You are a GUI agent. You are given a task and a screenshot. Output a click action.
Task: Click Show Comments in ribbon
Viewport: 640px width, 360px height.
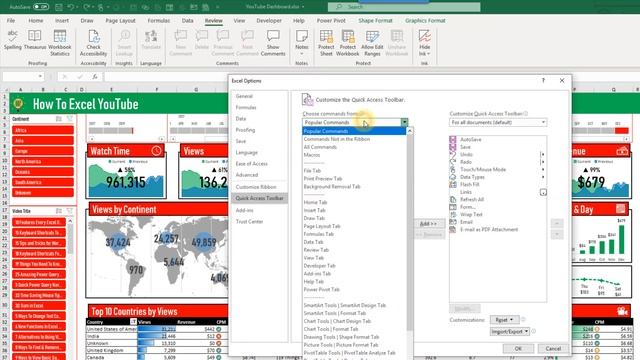(x=273, y=43)
